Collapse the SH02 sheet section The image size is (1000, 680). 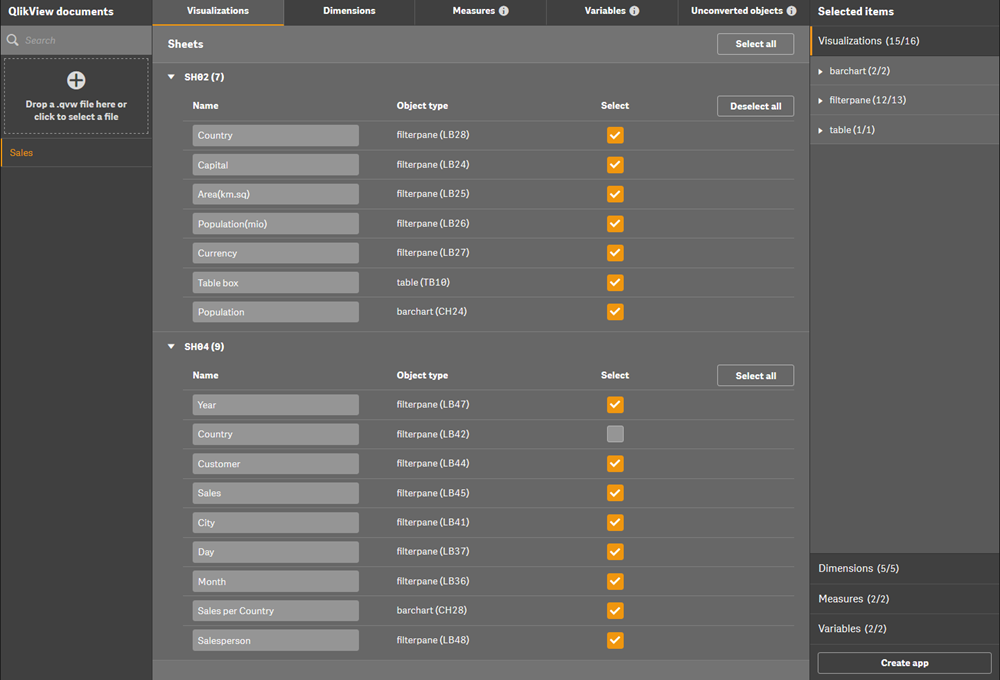point(171,77)
